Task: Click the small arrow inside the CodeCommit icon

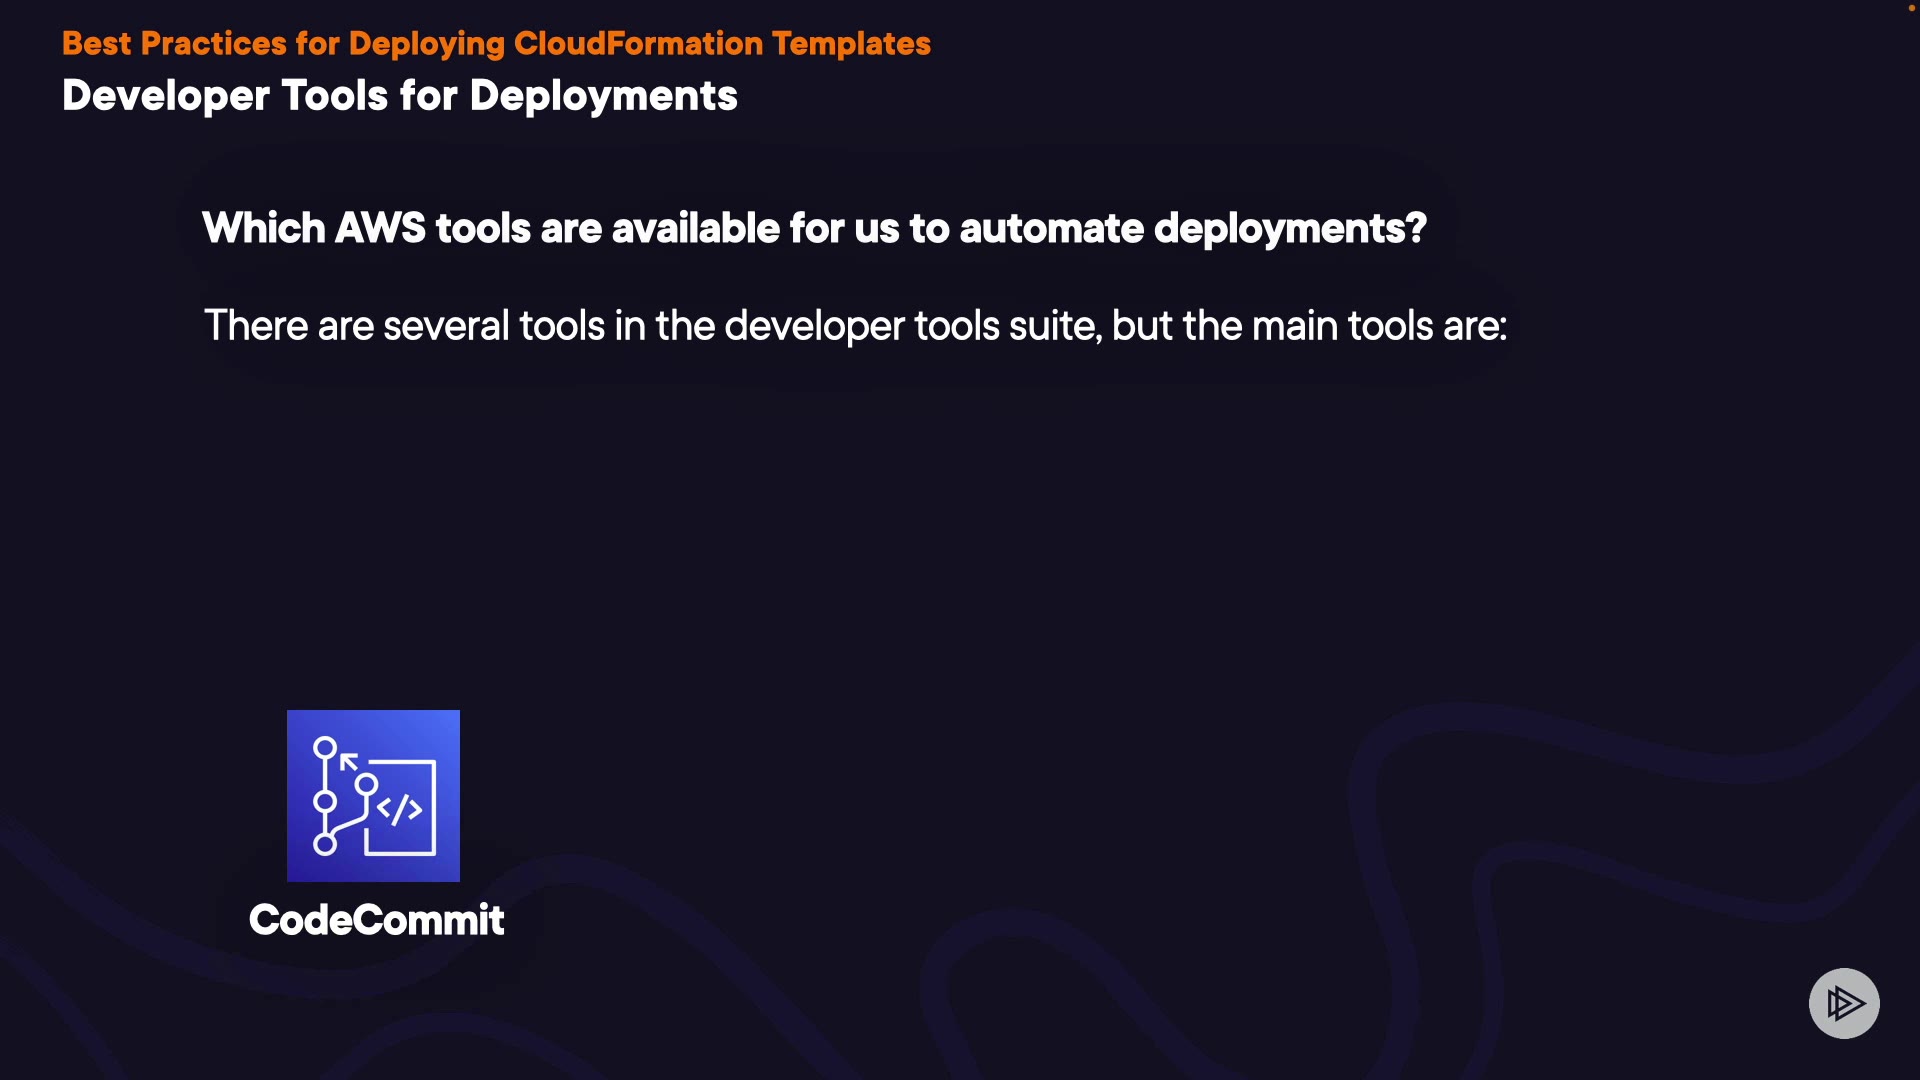Action: (x=348, y=761)
